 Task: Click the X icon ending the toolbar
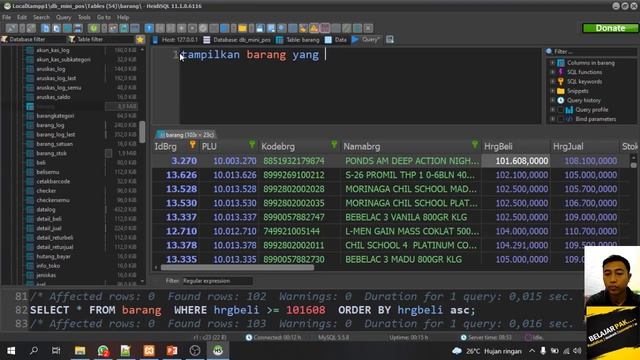click(368, 28)
